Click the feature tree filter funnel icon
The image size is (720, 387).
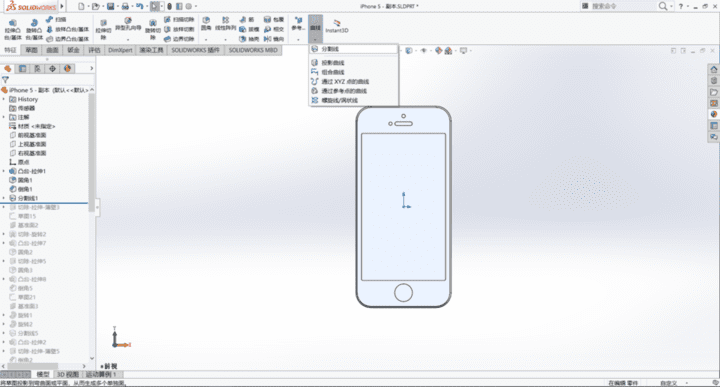[x=6, y=80]
